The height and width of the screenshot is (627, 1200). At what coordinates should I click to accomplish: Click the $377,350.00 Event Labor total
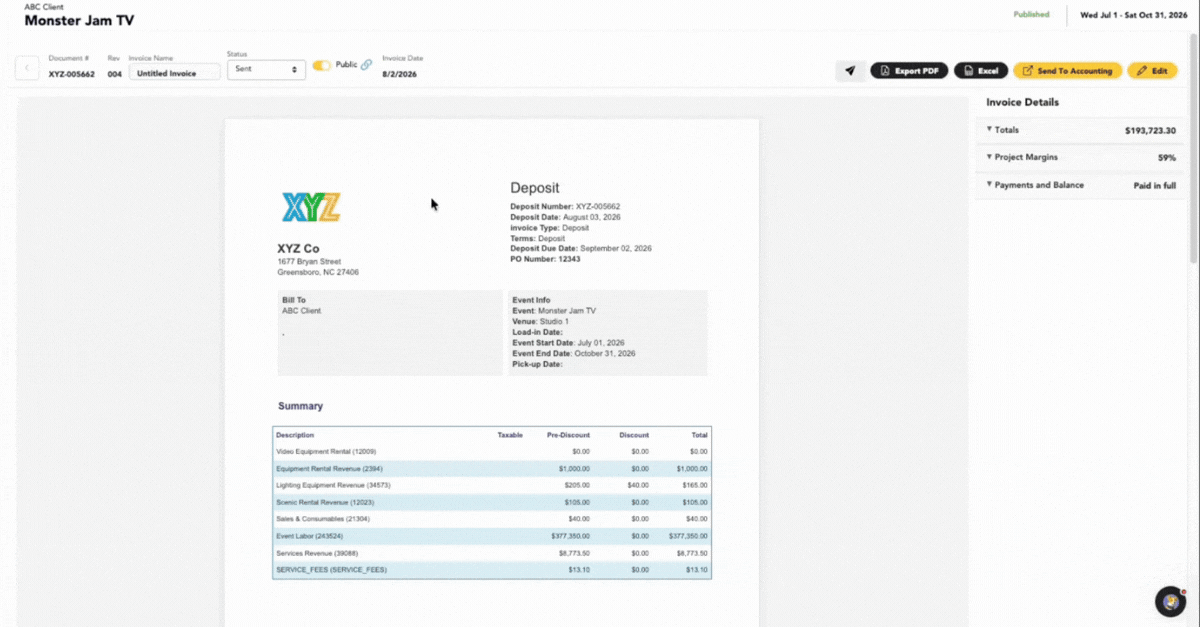tap(689, 536)
